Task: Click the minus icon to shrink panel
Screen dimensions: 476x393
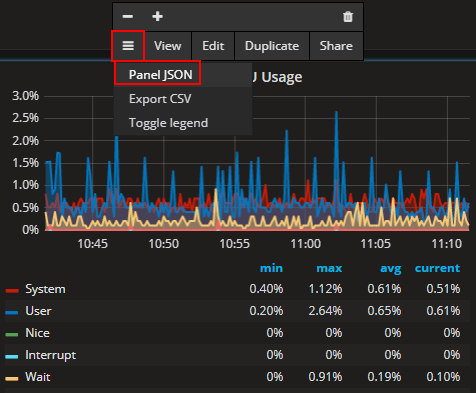Action: click(x=128, y=16)
